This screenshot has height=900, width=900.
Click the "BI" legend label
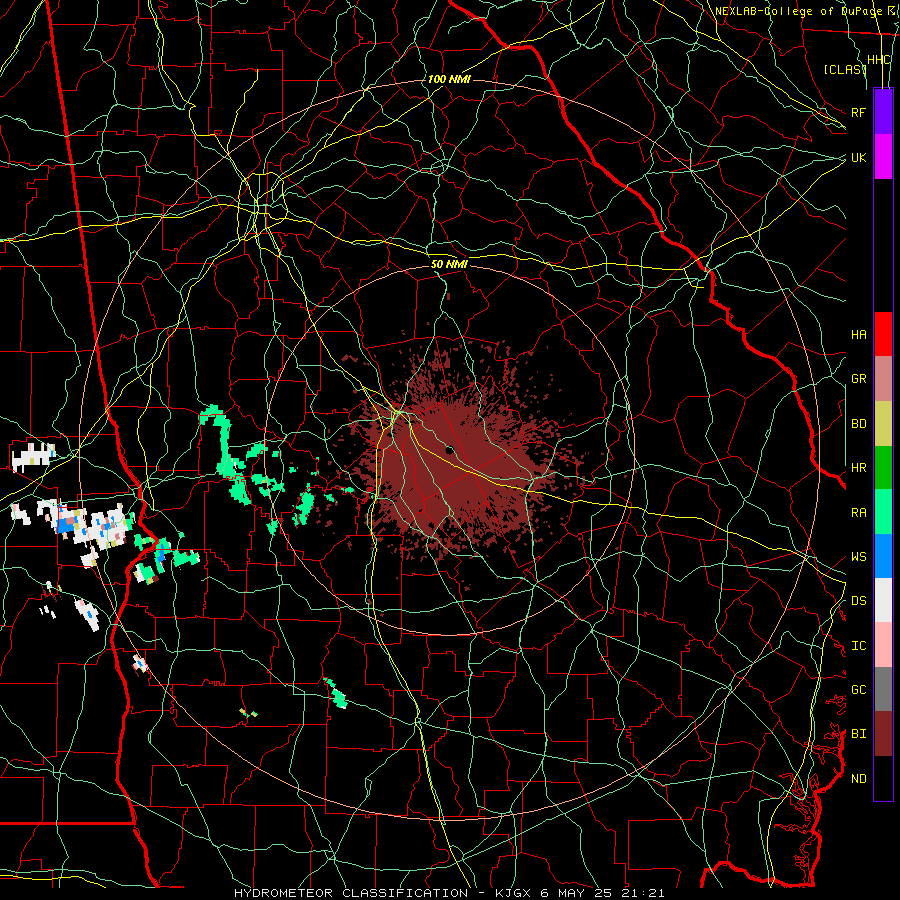point(858,734)
